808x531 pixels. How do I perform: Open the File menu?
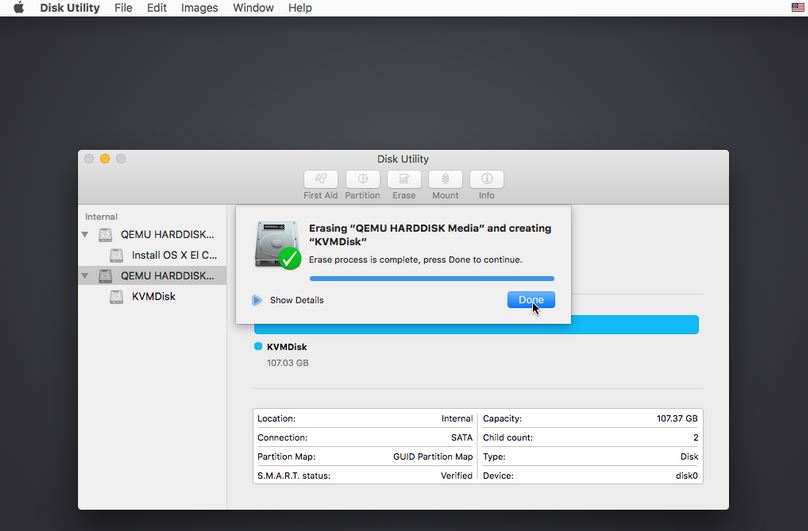(x=123, y=8)
